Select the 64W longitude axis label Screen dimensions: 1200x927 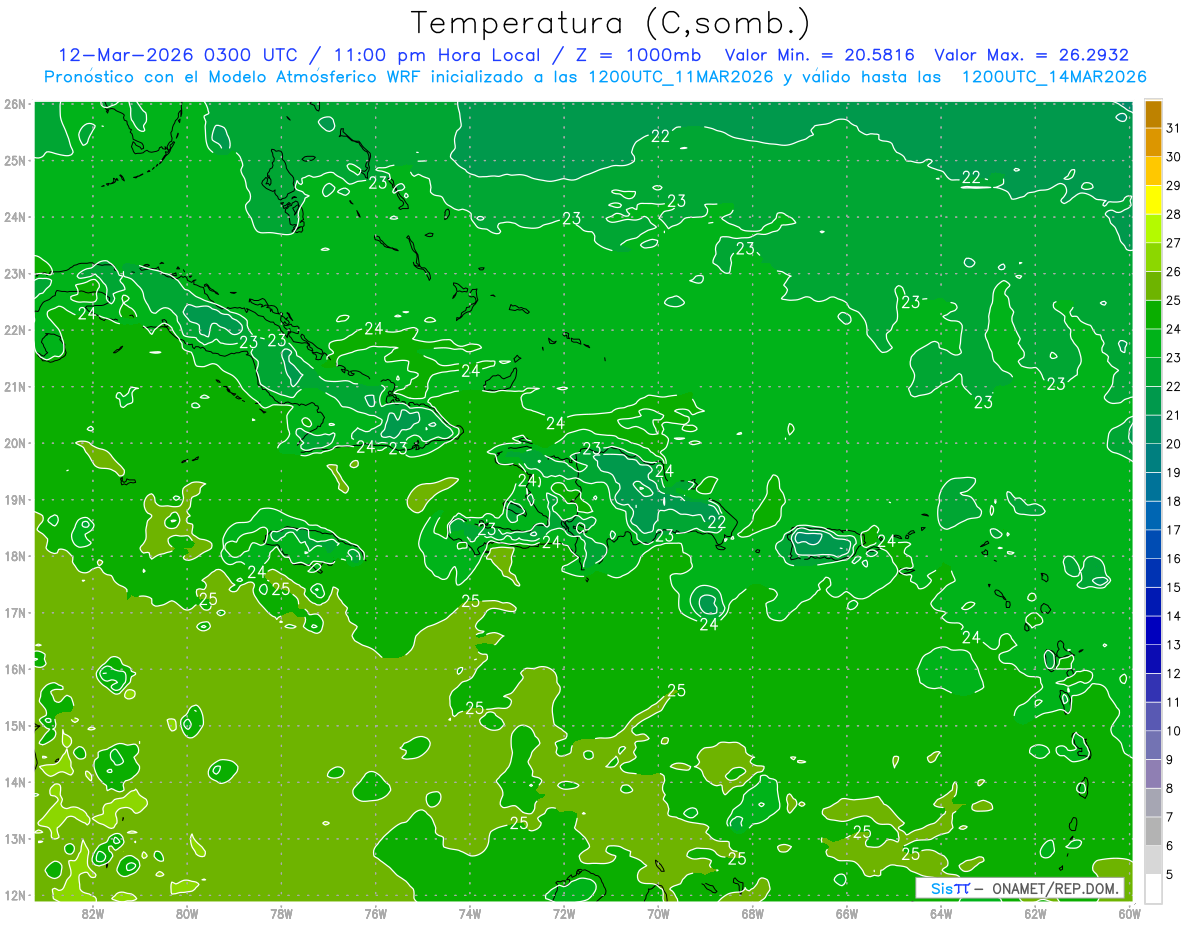pyautogui.click(x=941, y=913)
